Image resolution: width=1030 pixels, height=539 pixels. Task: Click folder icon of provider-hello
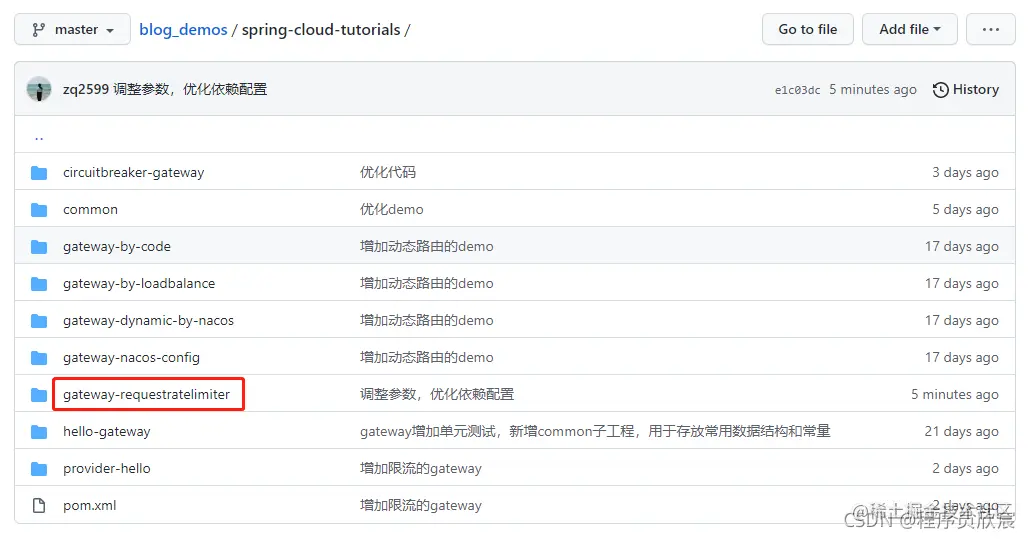(39, 469)
